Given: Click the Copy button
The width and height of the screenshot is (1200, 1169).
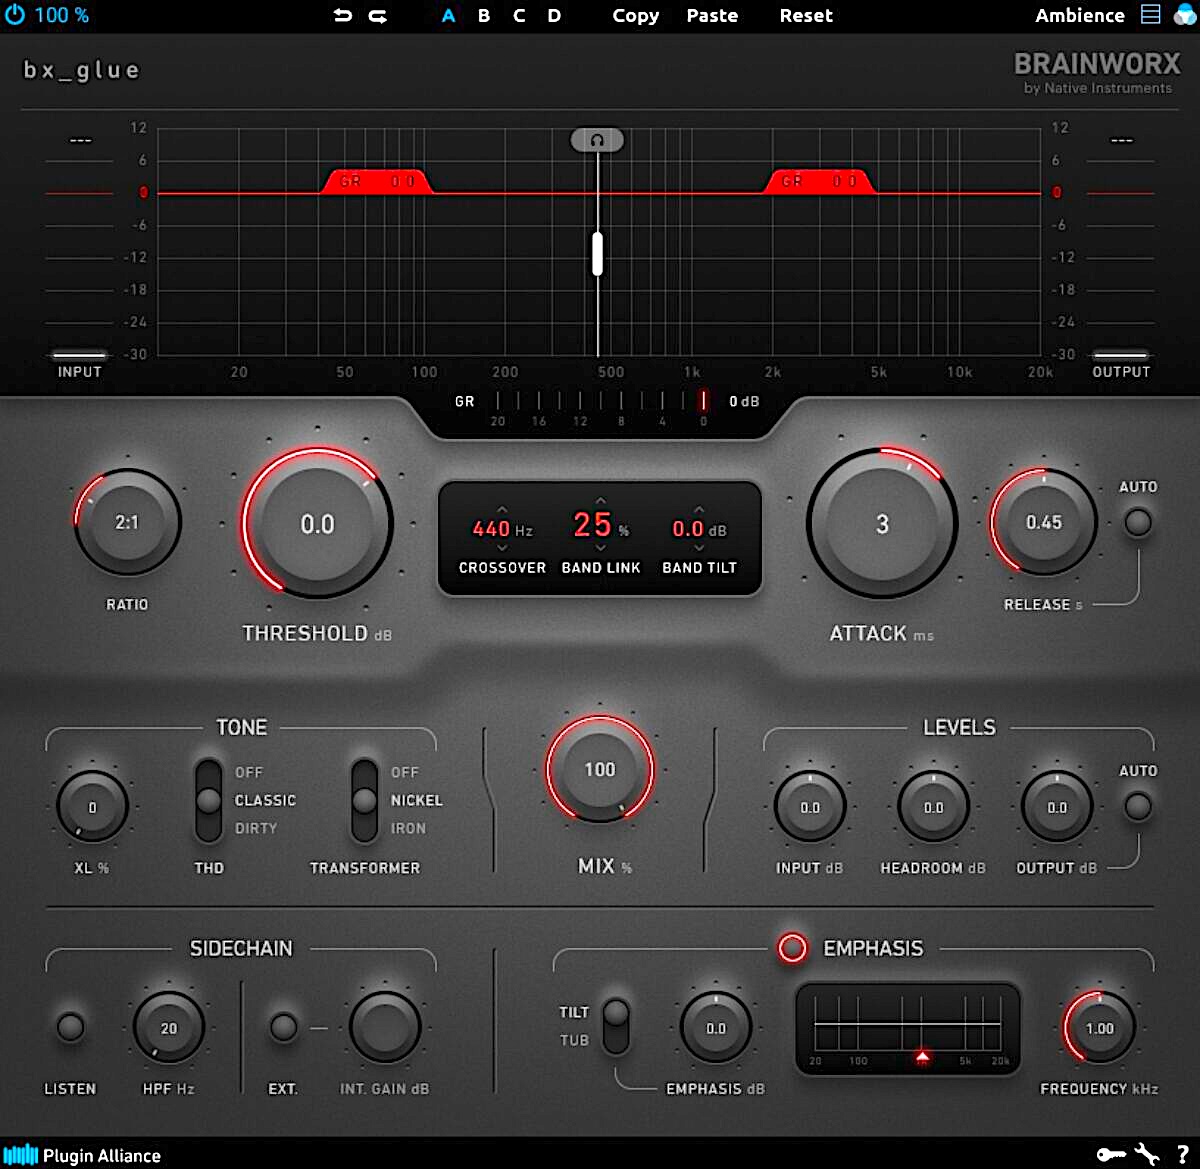Looking at the screenshot, I should [635, 16].
